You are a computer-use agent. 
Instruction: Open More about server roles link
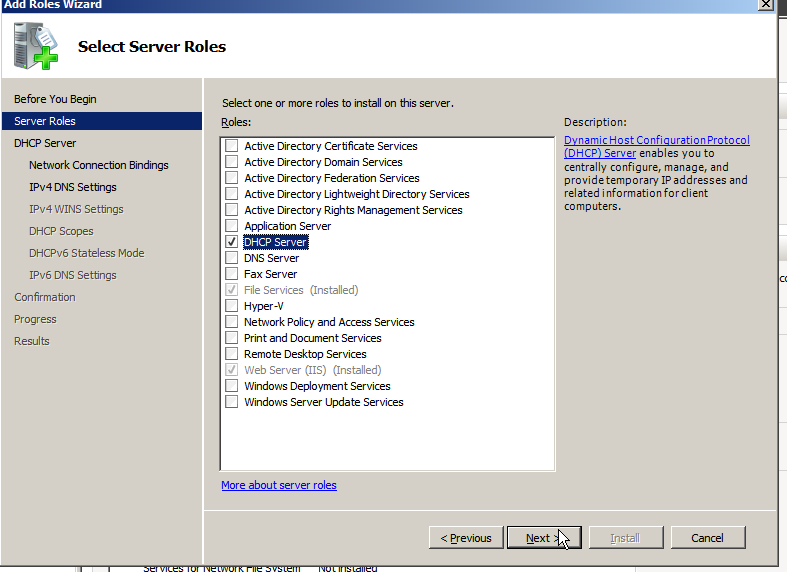pos(279,485)
